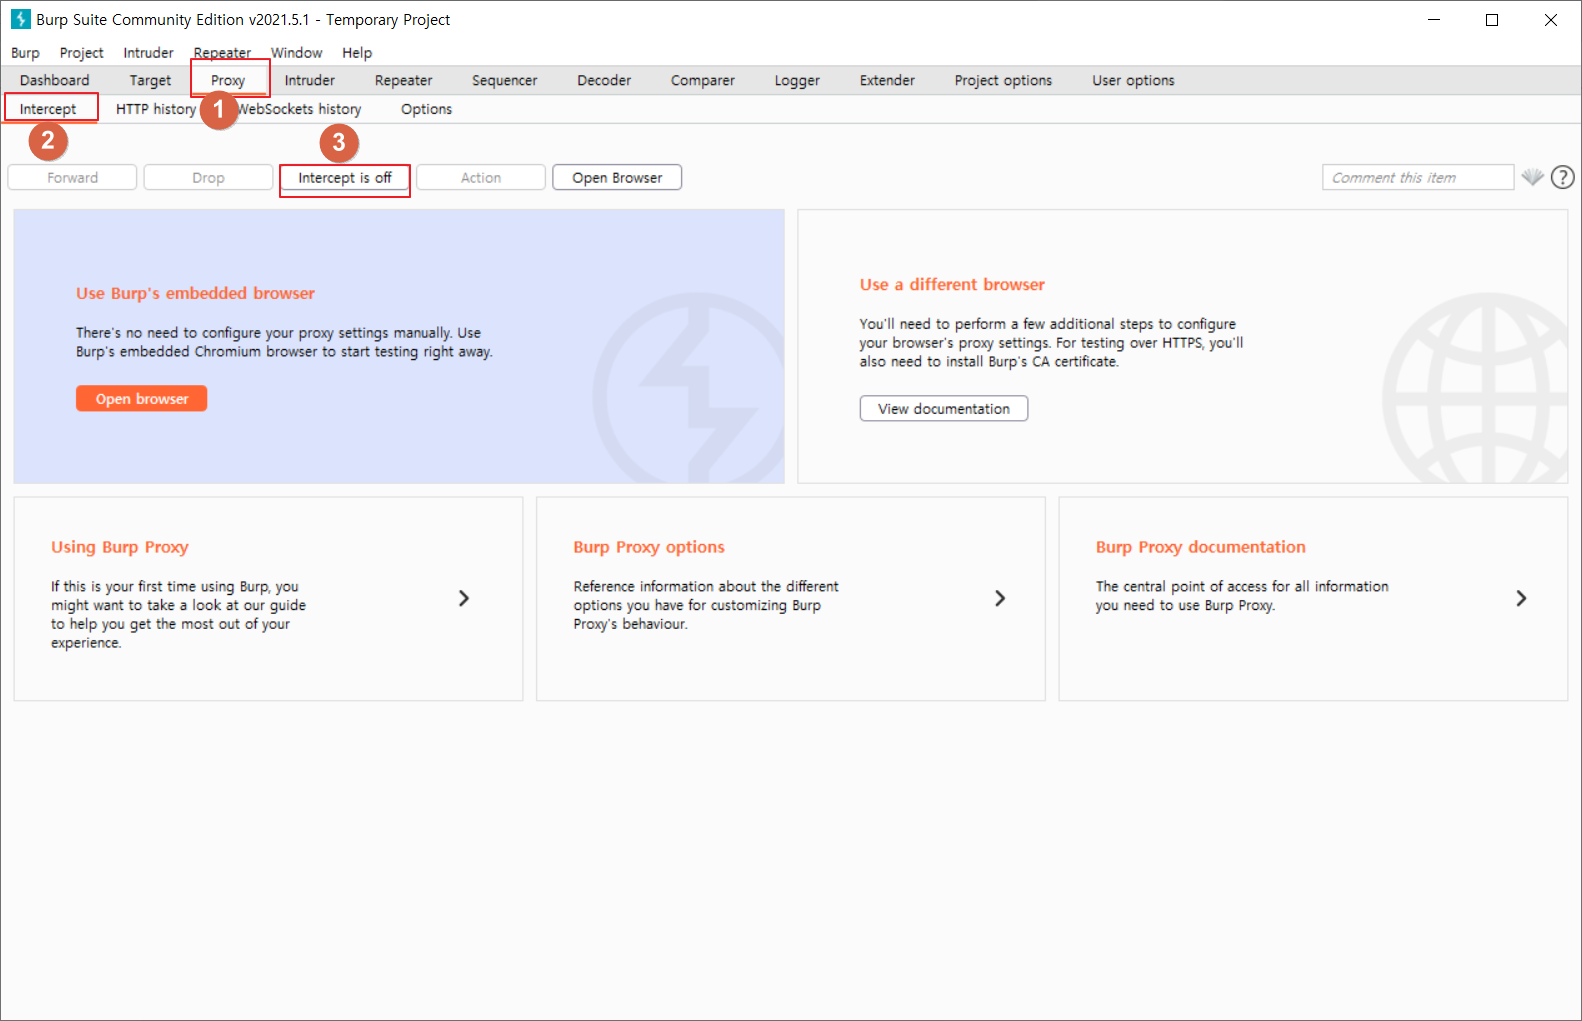Open the help question mark icon
The height and width of the screenshot is (1021, 1582).
point(1562,177)
